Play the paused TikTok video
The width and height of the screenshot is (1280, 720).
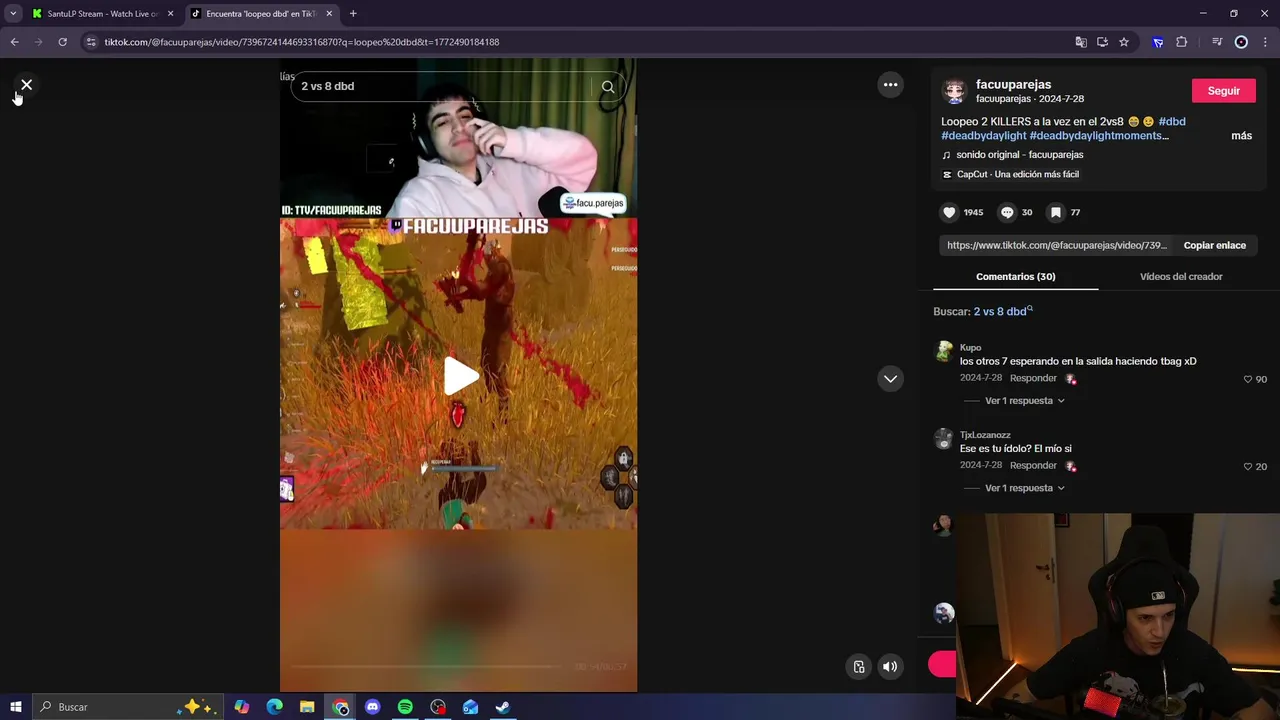click(x=459, y=376)
